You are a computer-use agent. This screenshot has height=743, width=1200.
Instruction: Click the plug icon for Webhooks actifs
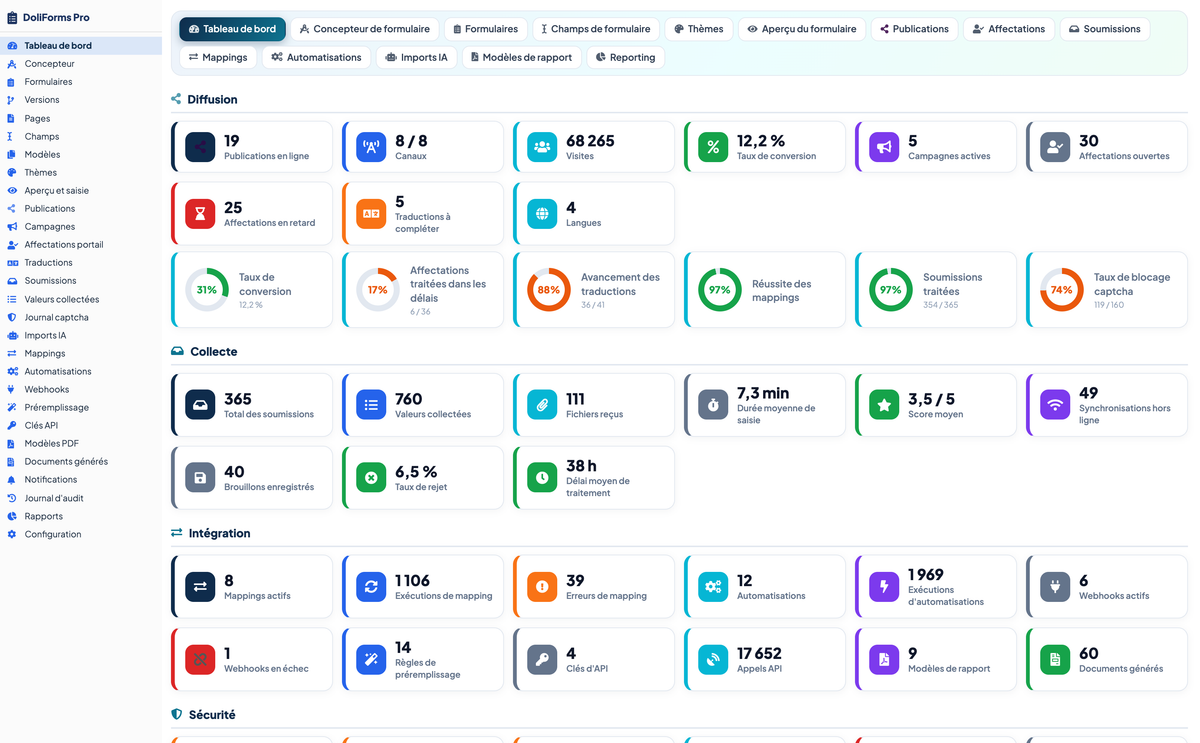[1055, 587]
